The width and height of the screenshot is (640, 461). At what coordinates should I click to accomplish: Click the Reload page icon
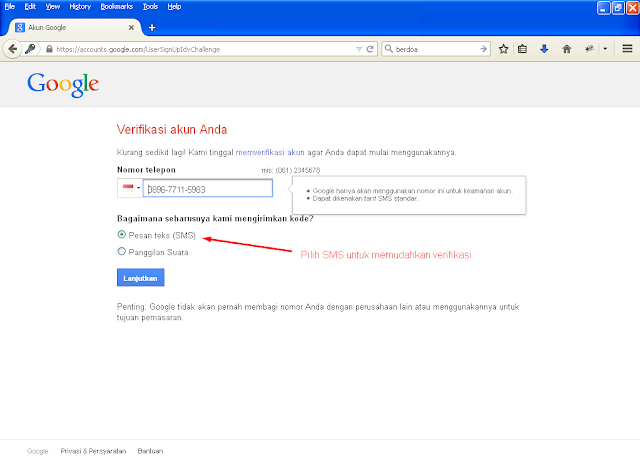(x=370, y=49)
